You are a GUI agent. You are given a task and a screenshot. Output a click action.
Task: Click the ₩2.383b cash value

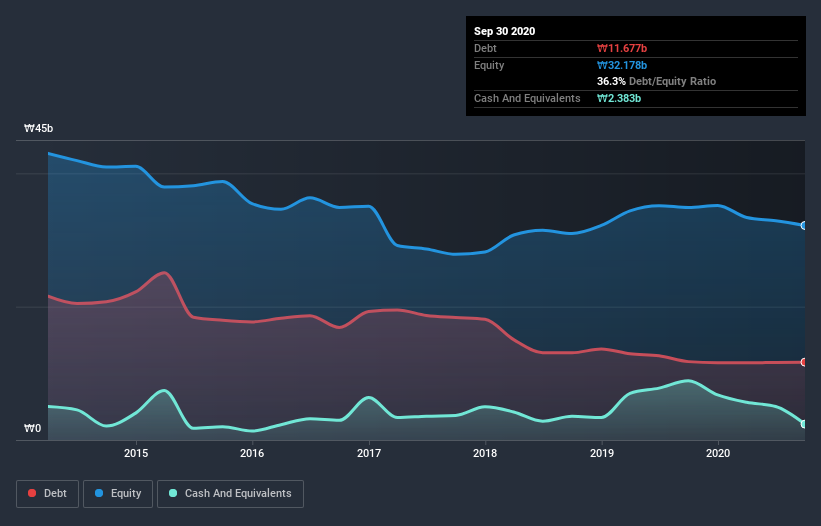619,98
